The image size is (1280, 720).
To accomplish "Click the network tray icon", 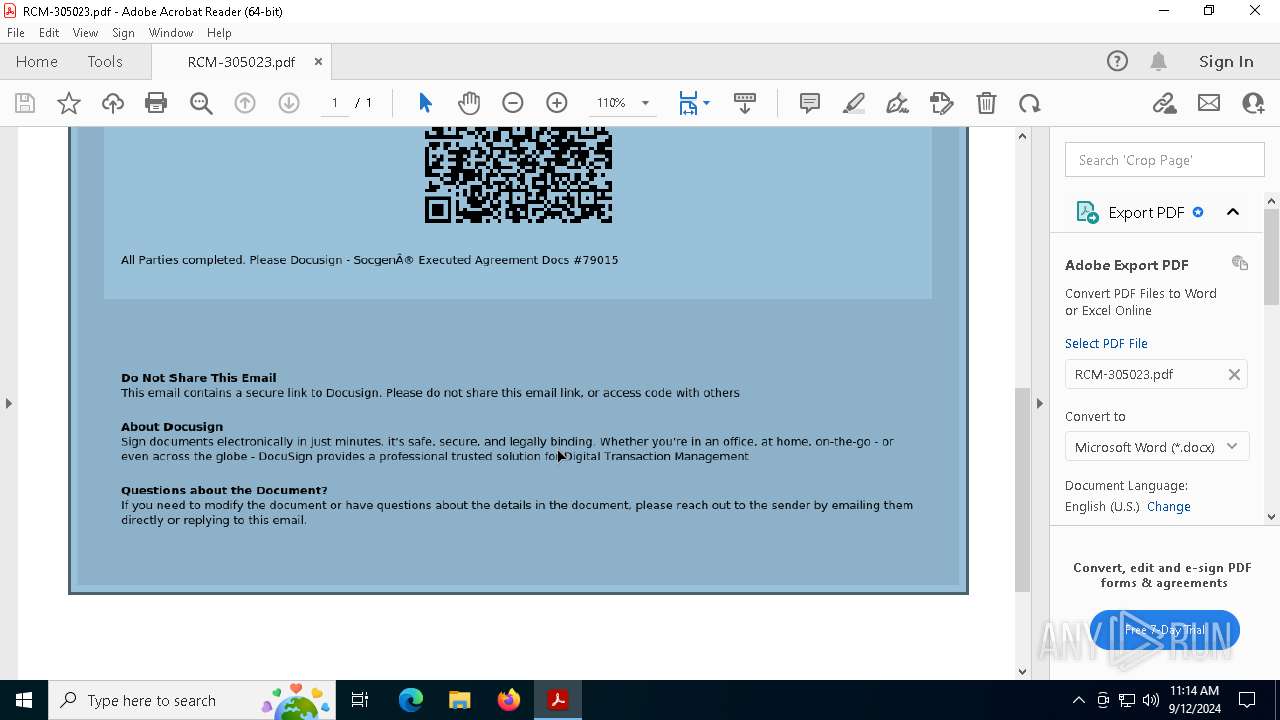I will point(1127,700).
